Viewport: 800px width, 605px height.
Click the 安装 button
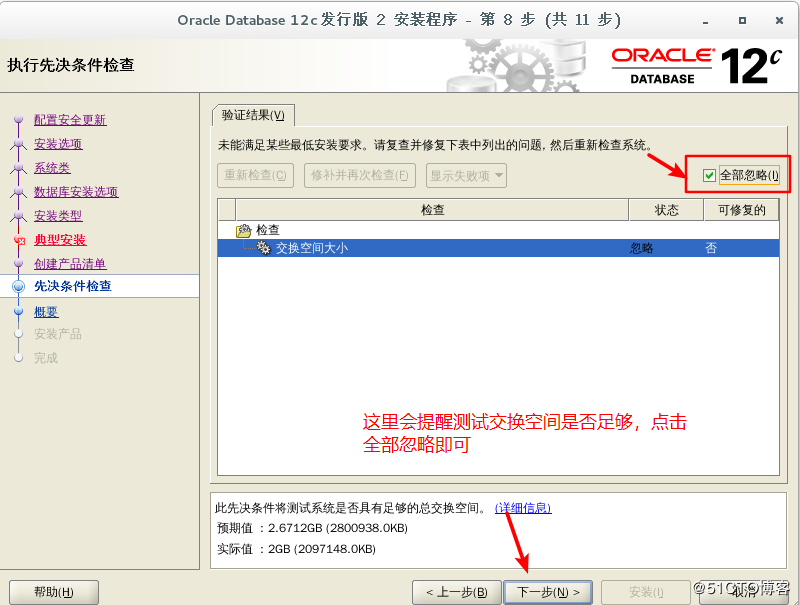point(646,592)
